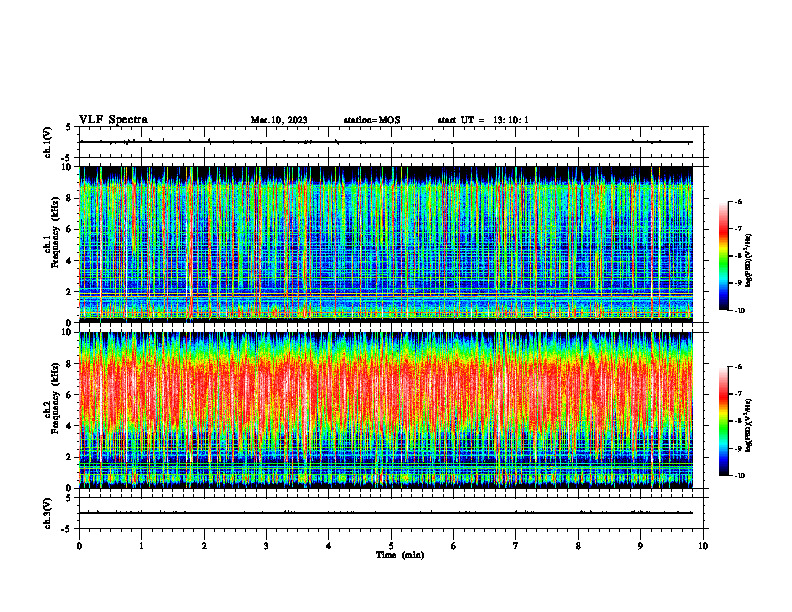Click the "ch.1(V)" waveform axis label
Screen dimensions: 792x612
click(48, 142)
